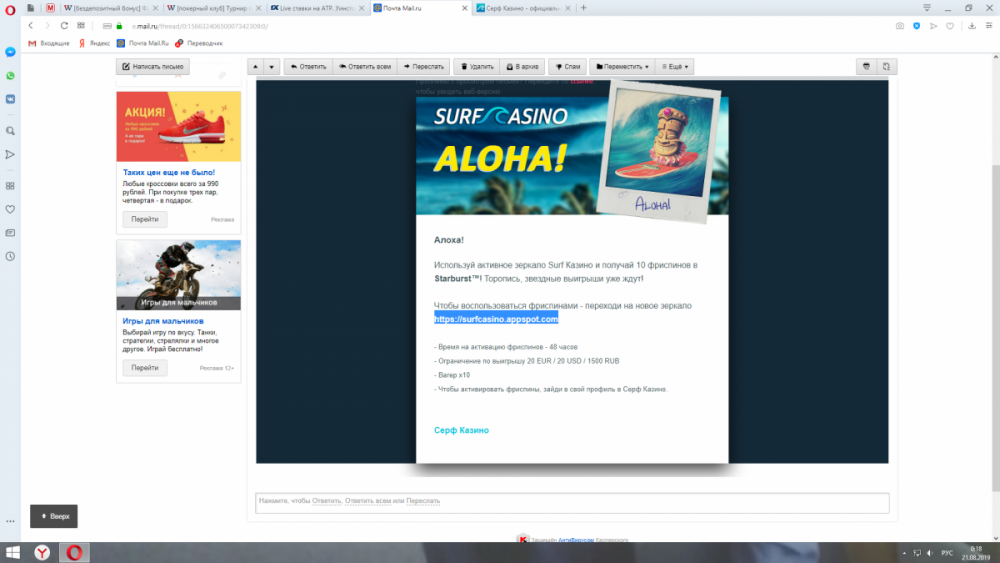This screenshot has width=1000, height=563.
Task: Open bookmarks heart icon in sidebar
Action: [10, 210]
